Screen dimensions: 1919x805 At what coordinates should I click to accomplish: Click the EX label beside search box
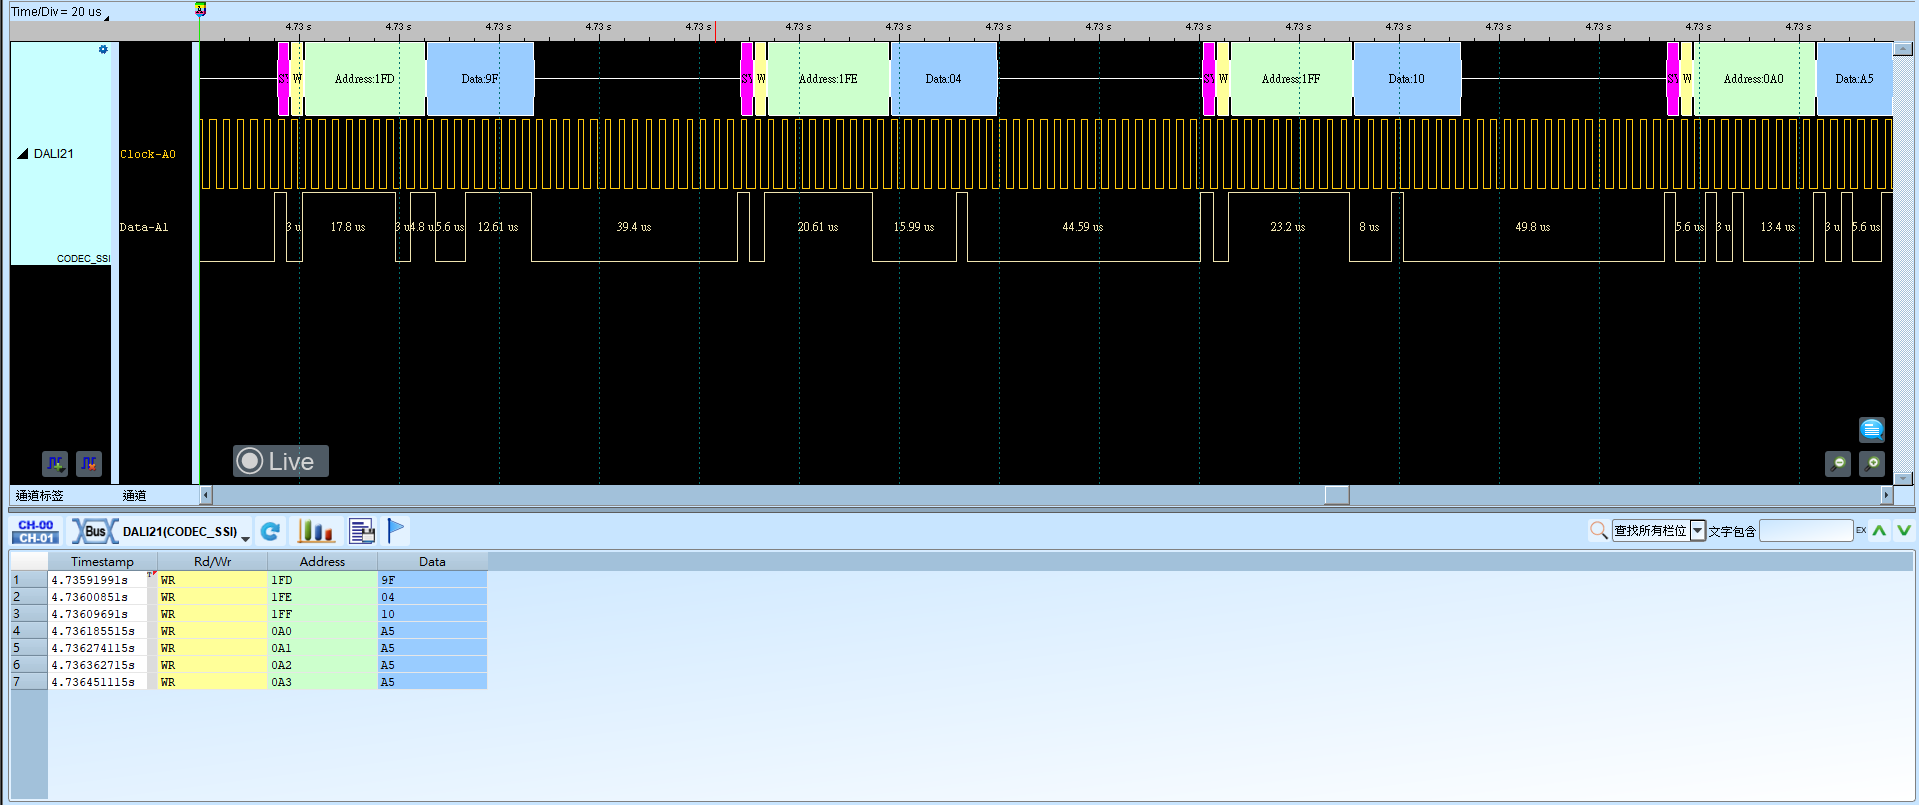point(1861,530)
